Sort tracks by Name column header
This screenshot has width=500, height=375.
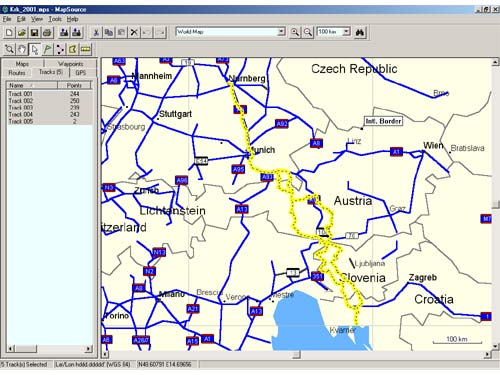pos(32,85)
